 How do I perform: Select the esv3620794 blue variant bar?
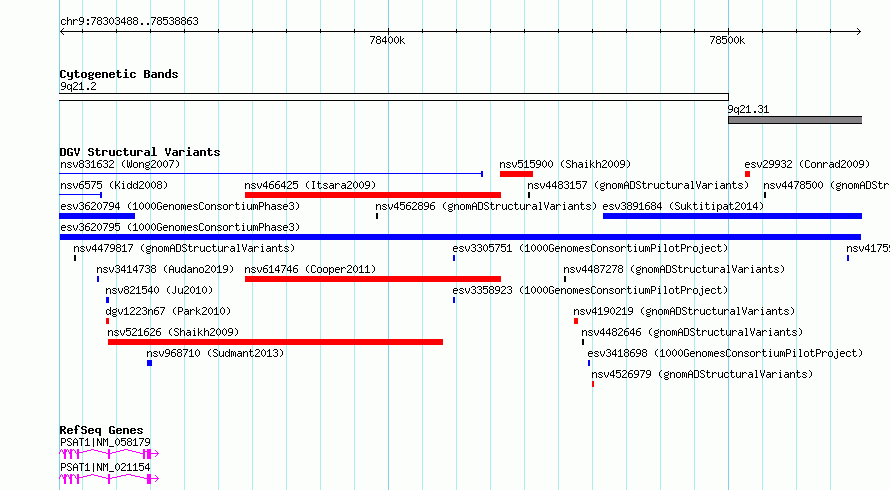(x=97, y=216)
